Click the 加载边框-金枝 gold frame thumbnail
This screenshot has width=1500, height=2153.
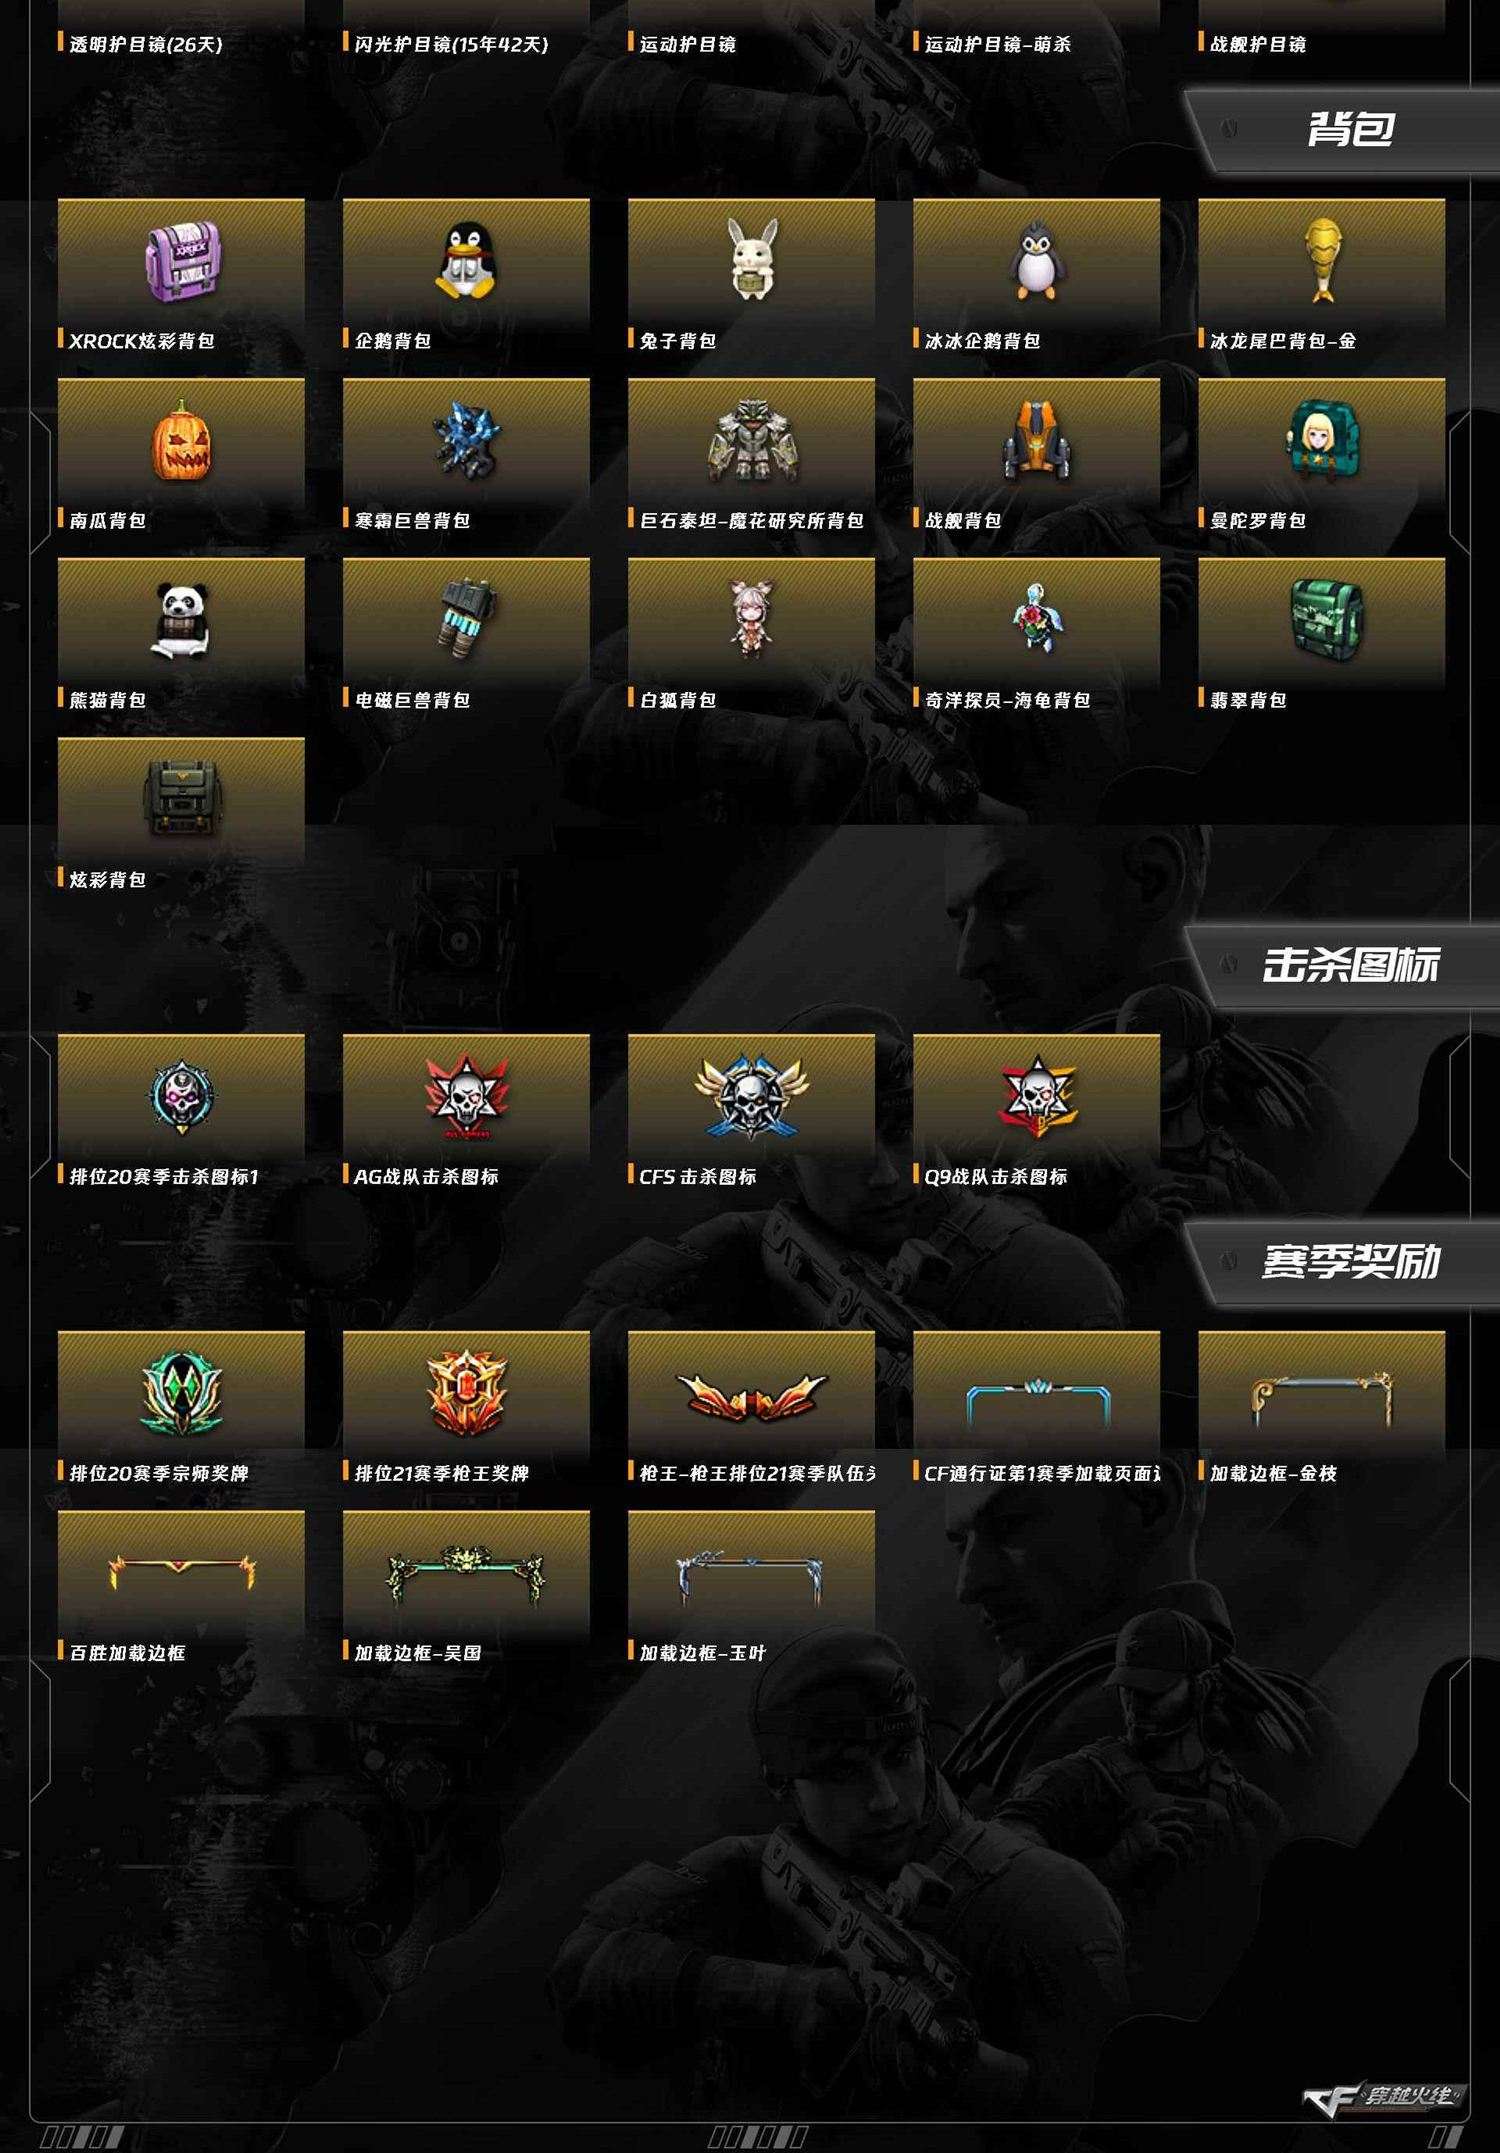coord(1321,1398)
